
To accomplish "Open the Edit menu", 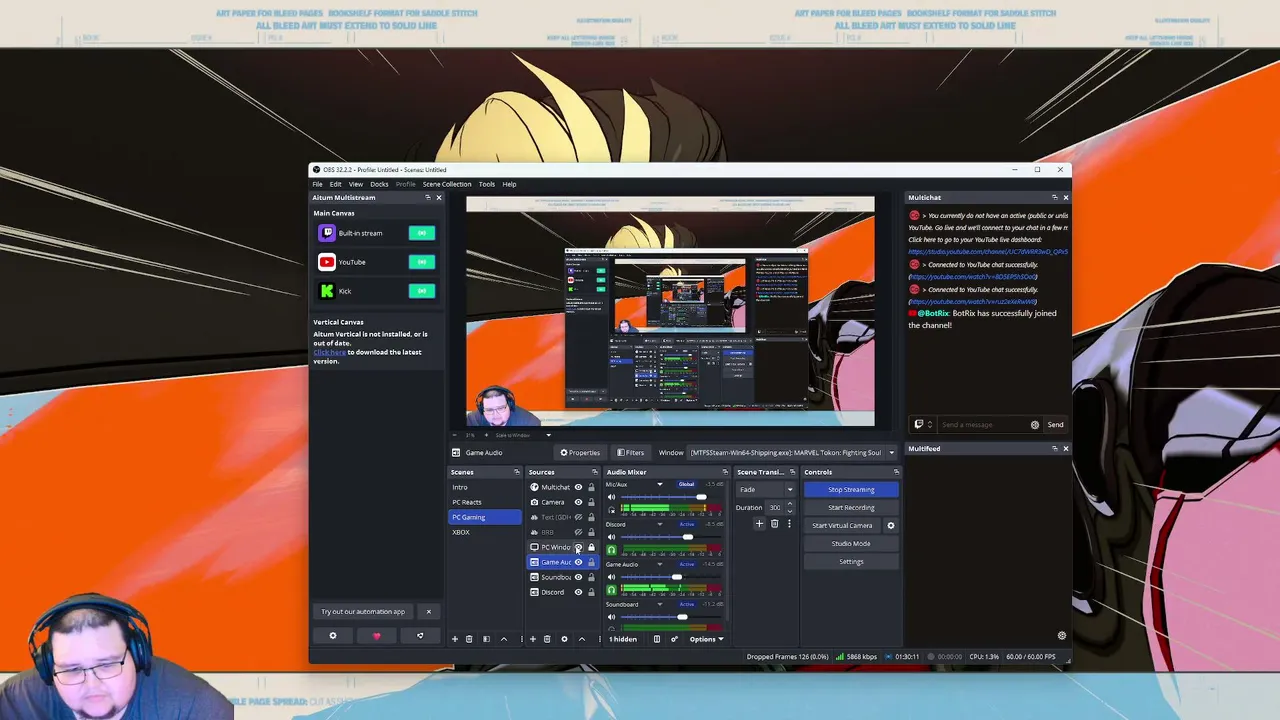I will click(x=336, y=184).
